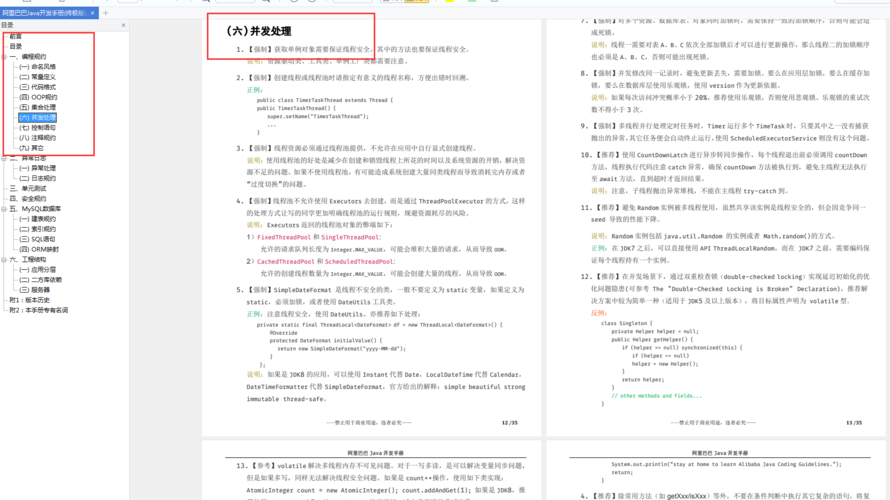Select the highlighted (六) 并发处理 item
The image size is (890, 500).
tap(37, 117)
